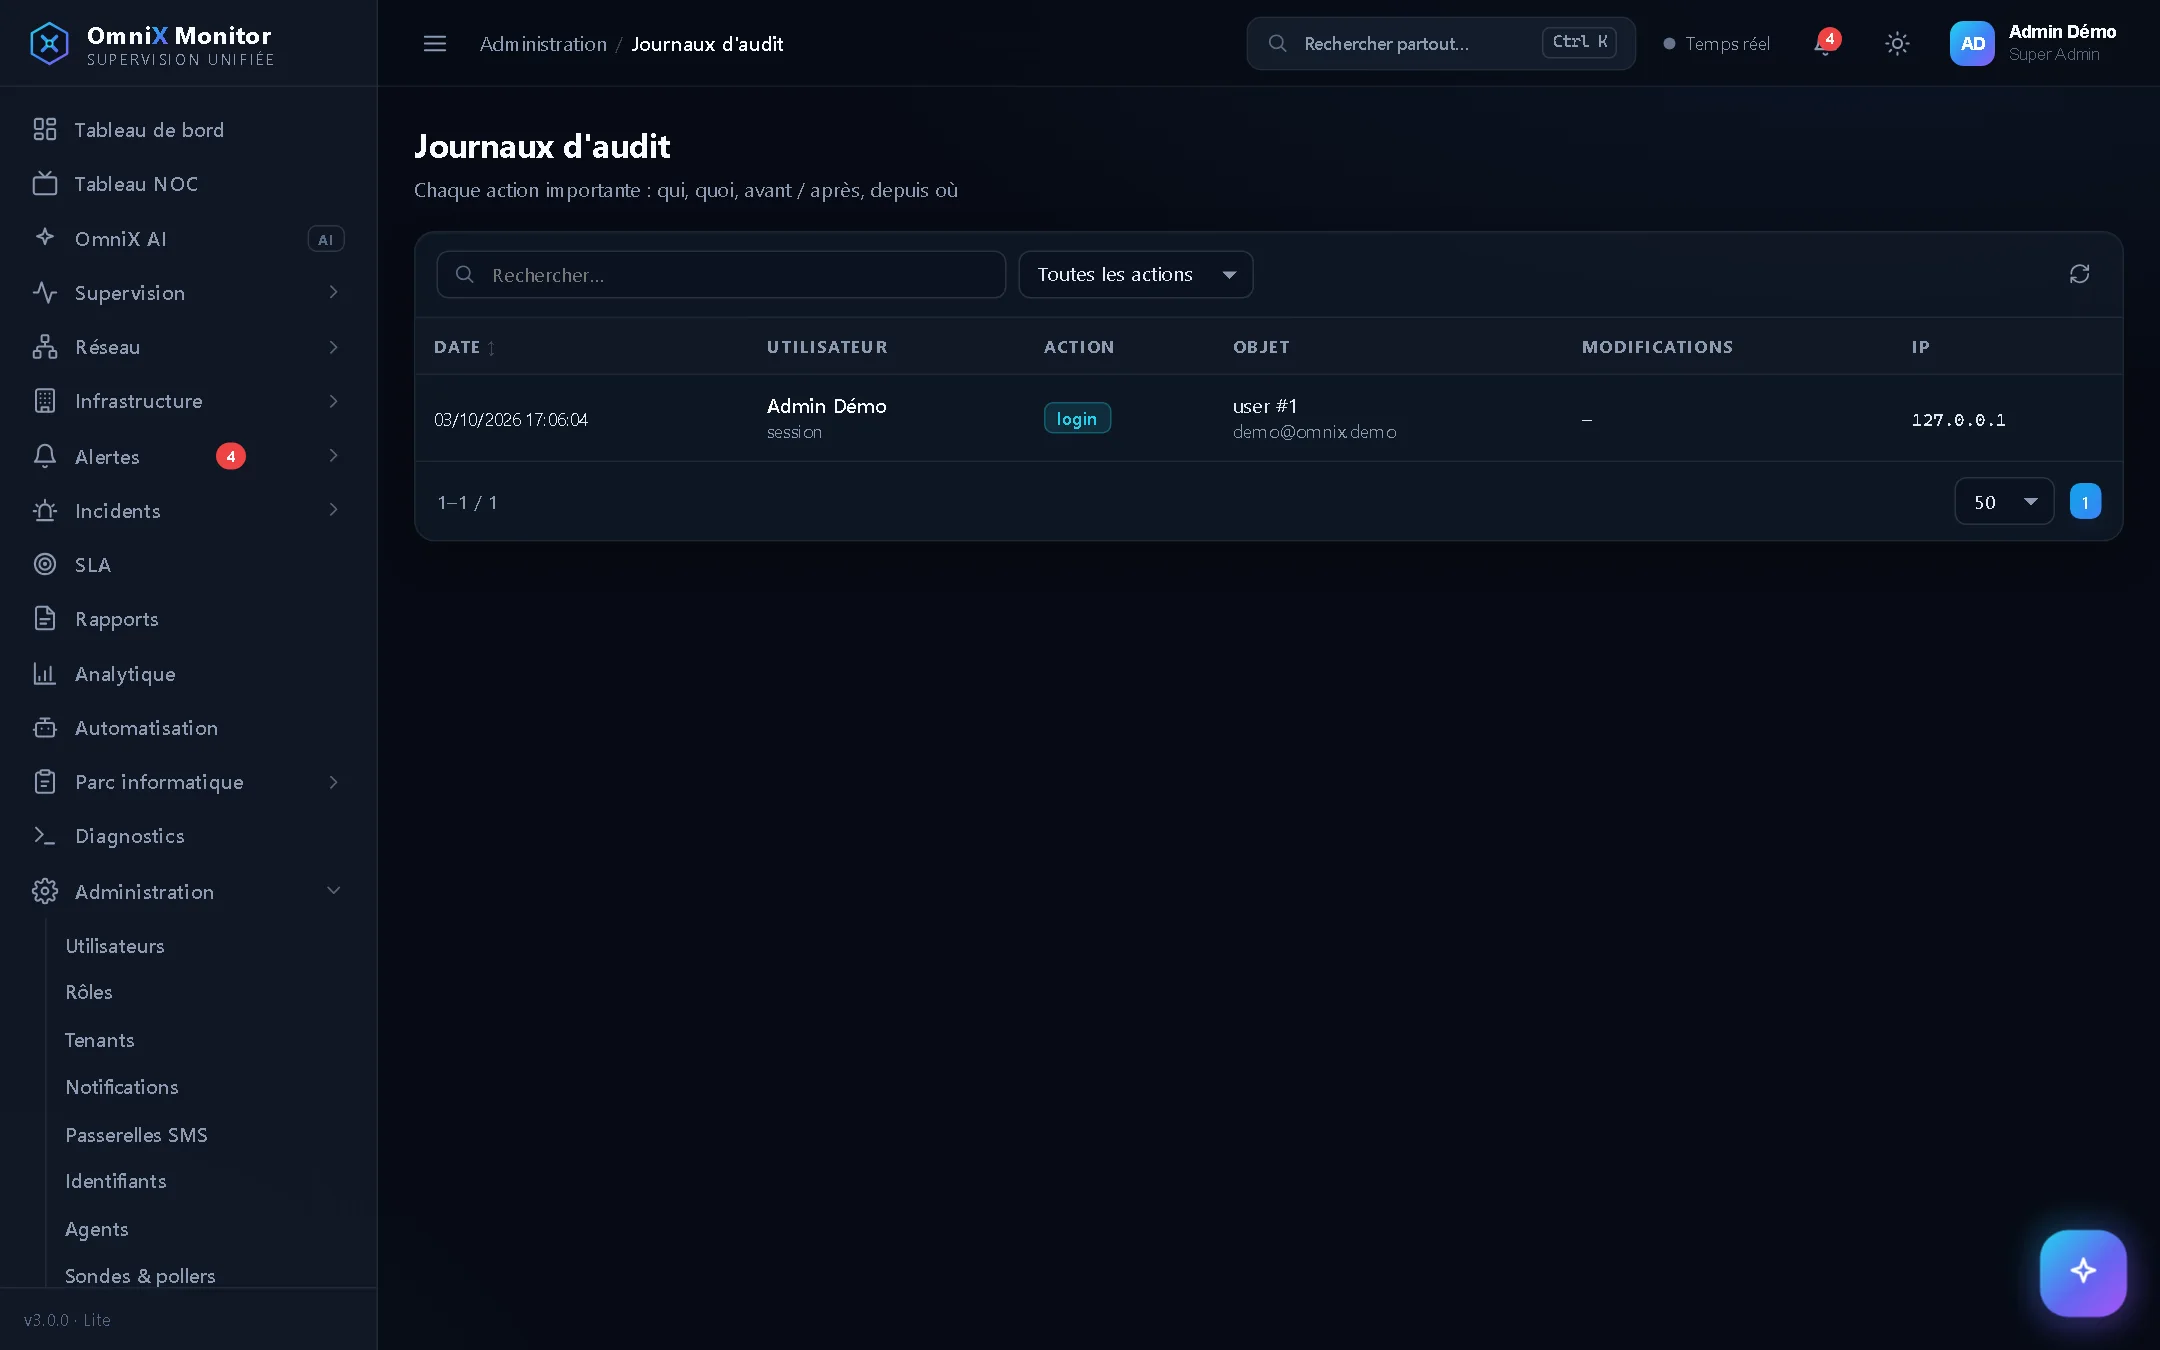The height and width of the screenshot is (1350, 2160).
Task: Open the 50 rows per page dropdown
Action: [x=2004, y=502]
